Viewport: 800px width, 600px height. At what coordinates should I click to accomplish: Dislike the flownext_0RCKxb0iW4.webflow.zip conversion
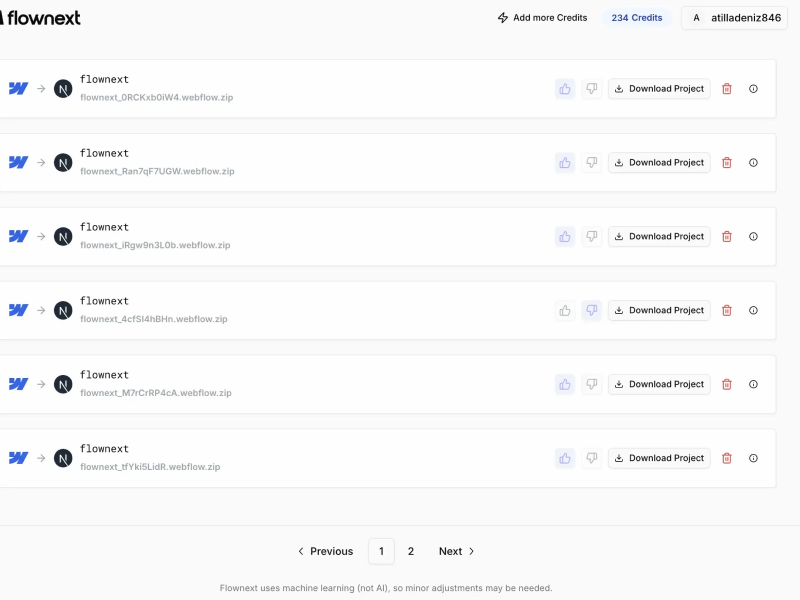click(591, 89)
